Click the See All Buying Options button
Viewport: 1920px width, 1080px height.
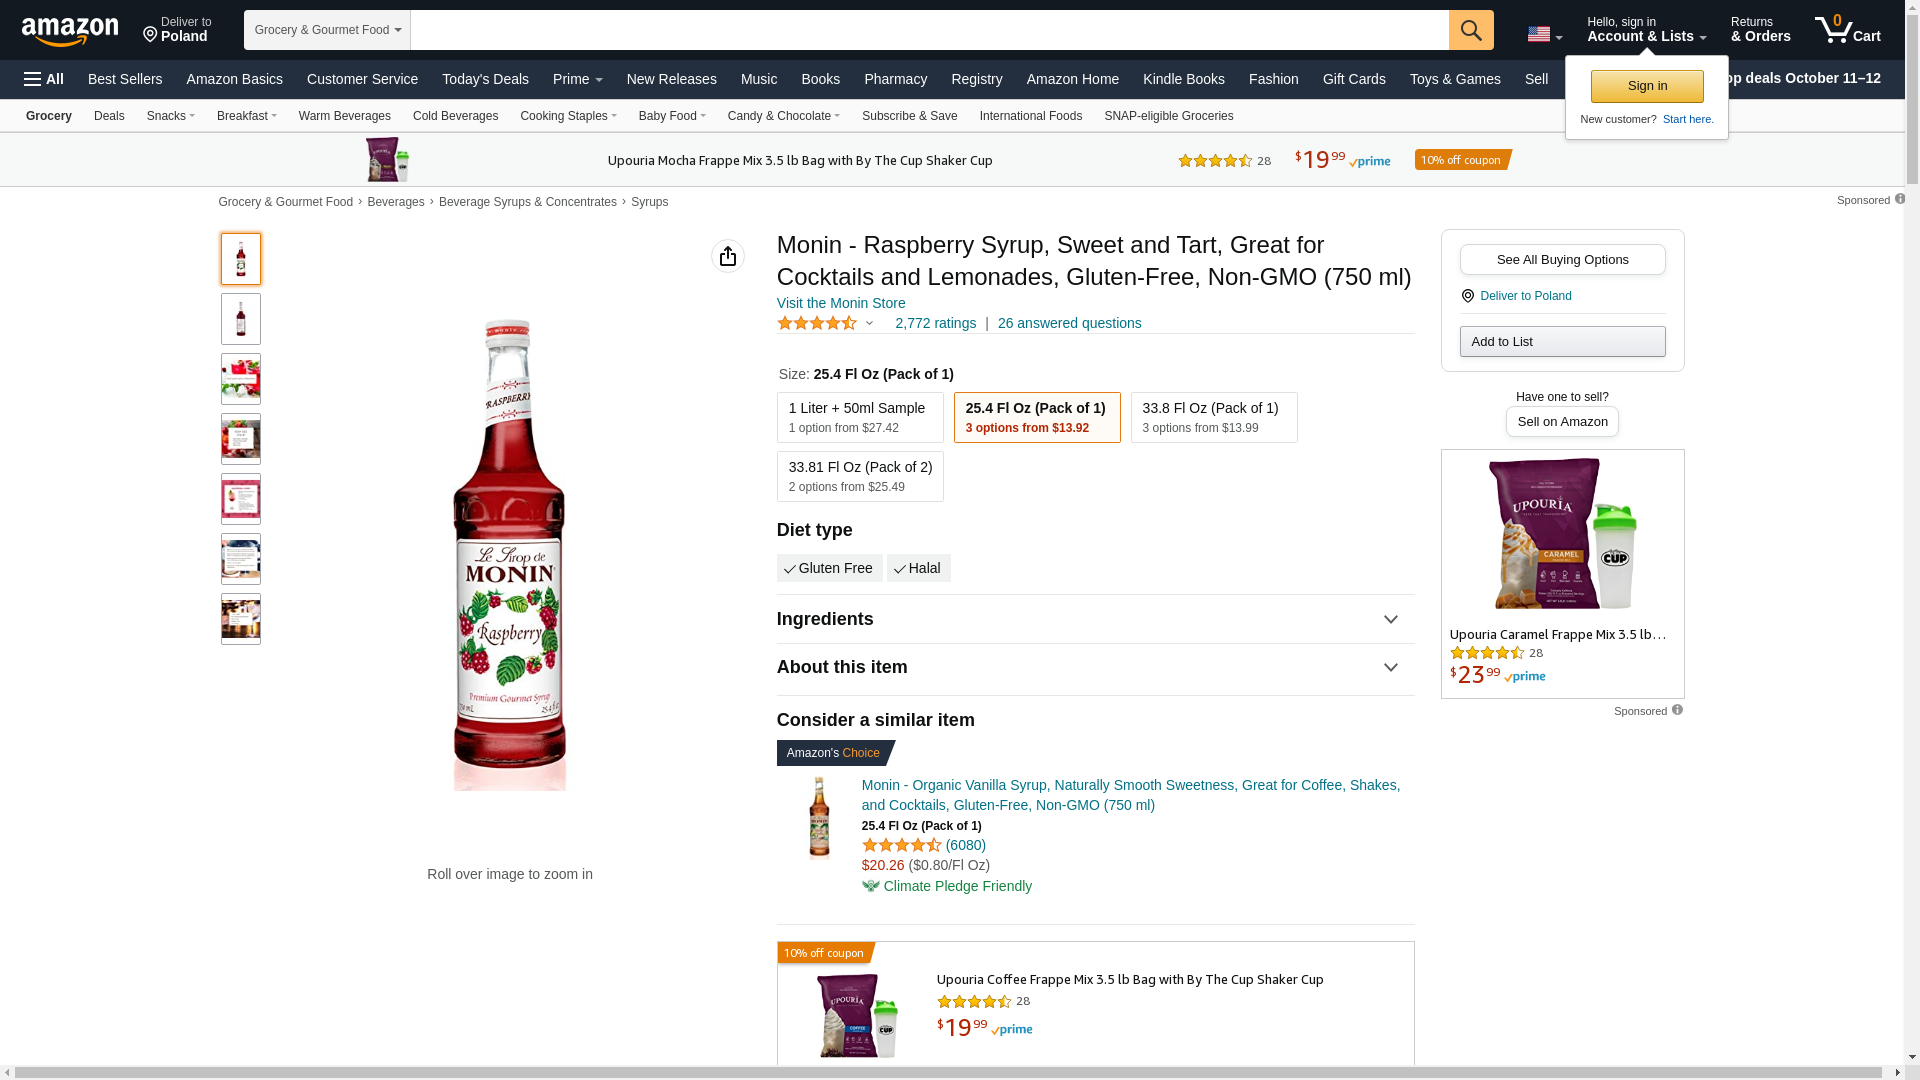click(1561, 260)
